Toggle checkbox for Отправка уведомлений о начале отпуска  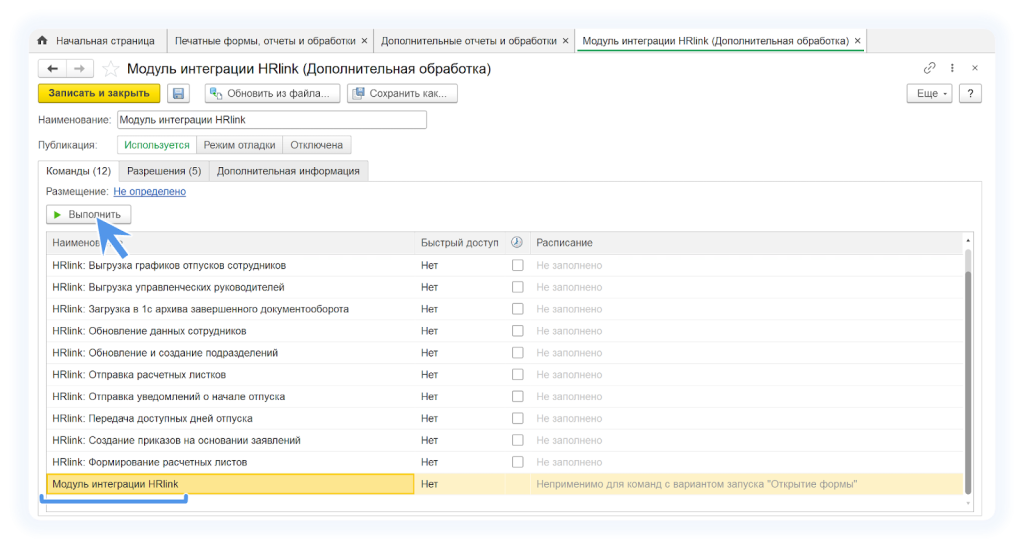(x=517, y=396)
